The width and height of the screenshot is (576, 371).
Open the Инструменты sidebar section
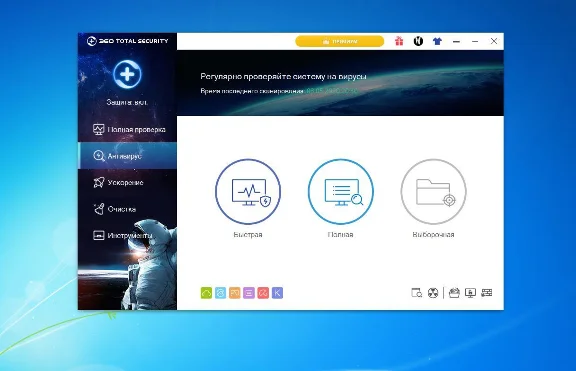tap(127, 235)
